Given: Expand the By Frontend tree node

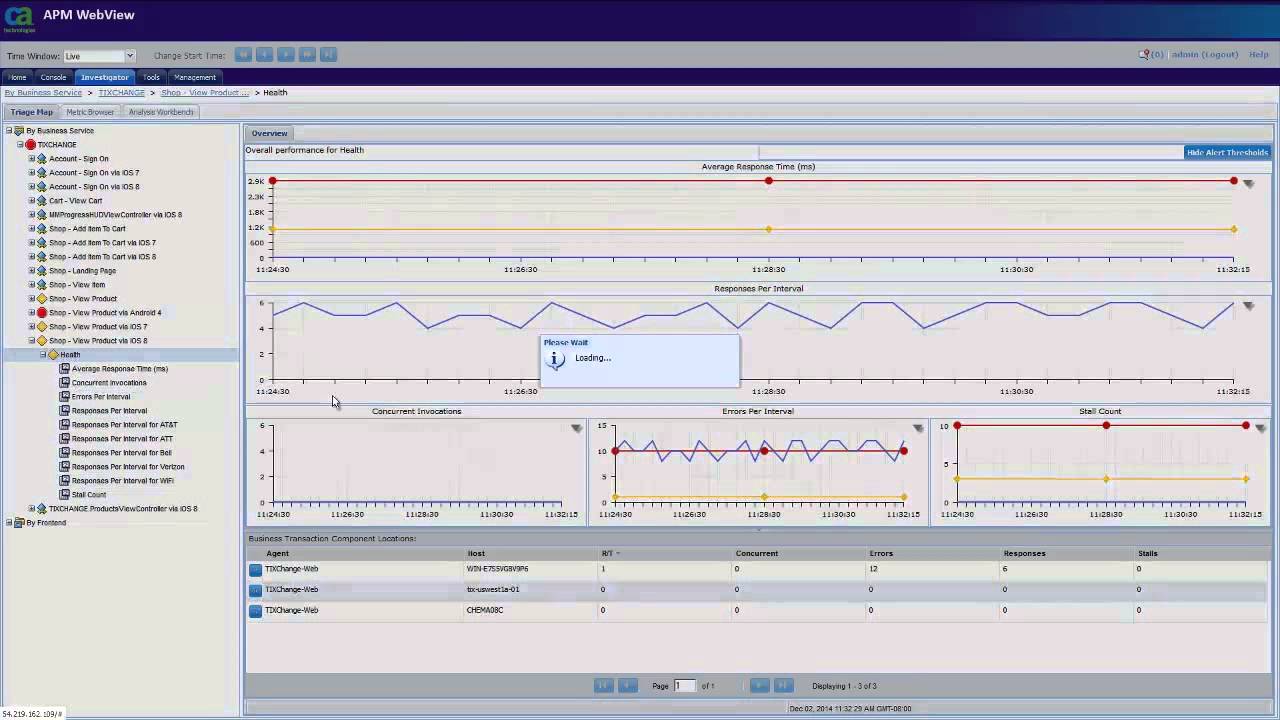Looking at the screenshot, I should pyautogui.click(x=9, y=523).
